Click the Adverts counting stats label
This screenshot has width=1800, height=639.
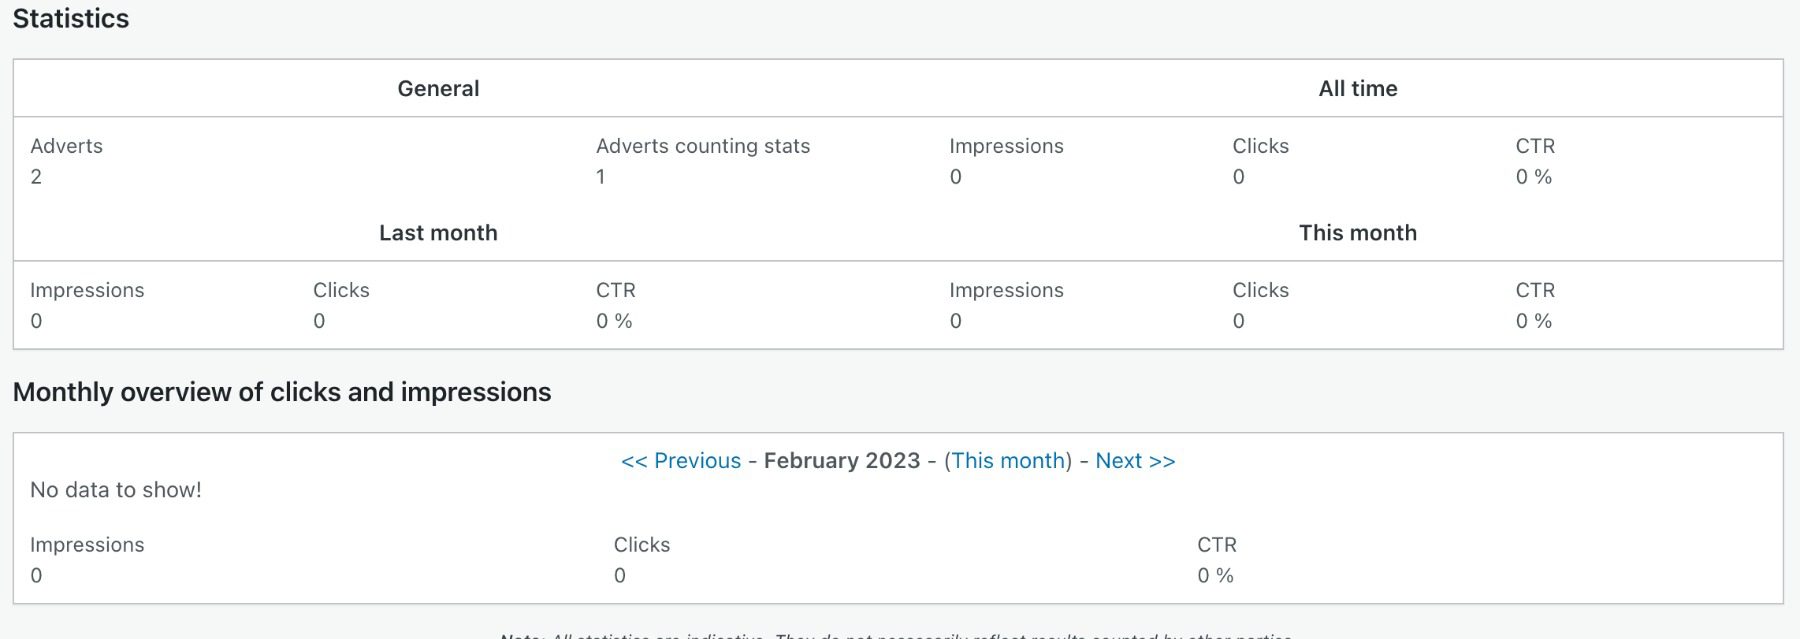(703, 145)
